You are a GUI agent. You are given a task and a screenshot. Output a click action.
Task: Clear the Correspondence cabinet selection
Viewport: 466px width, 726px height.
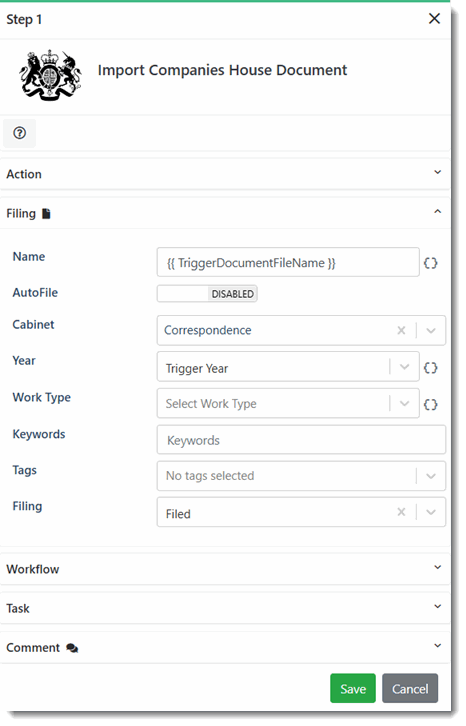401,331
